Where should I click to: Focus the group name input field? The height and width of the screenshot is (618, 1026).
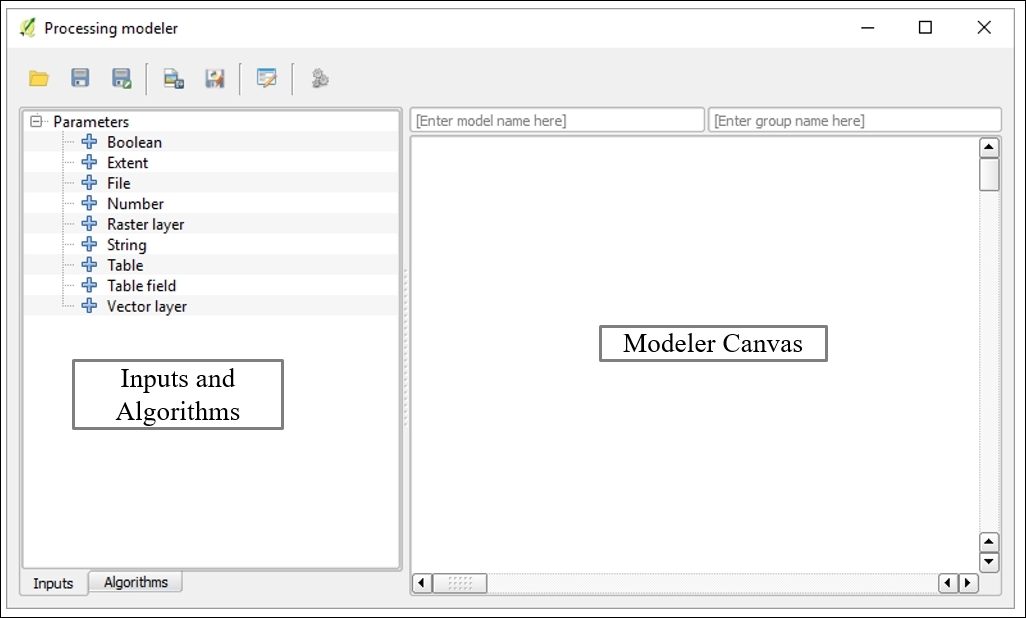(855, 120)
